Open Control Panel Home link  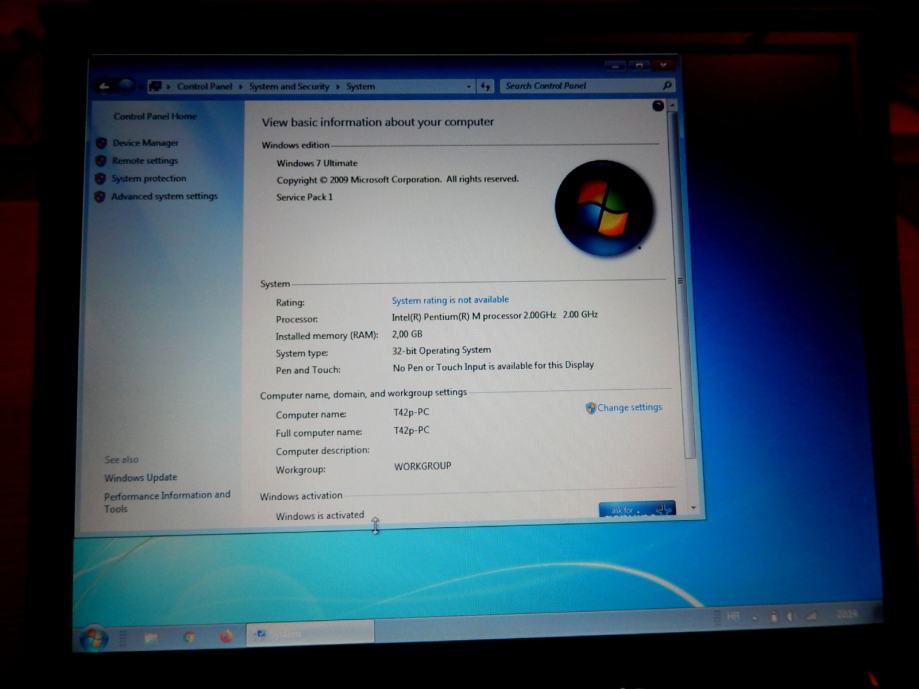[155, 116]
